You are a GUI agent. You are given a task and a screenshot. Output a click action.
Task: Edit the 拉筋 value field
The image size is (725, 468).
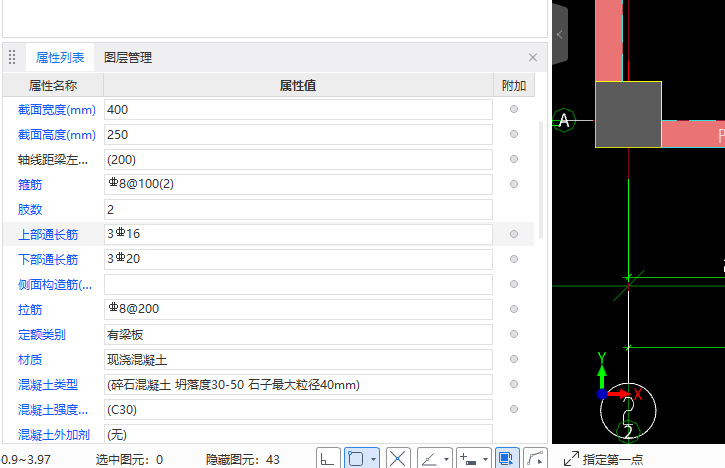(x=298, y=309)
